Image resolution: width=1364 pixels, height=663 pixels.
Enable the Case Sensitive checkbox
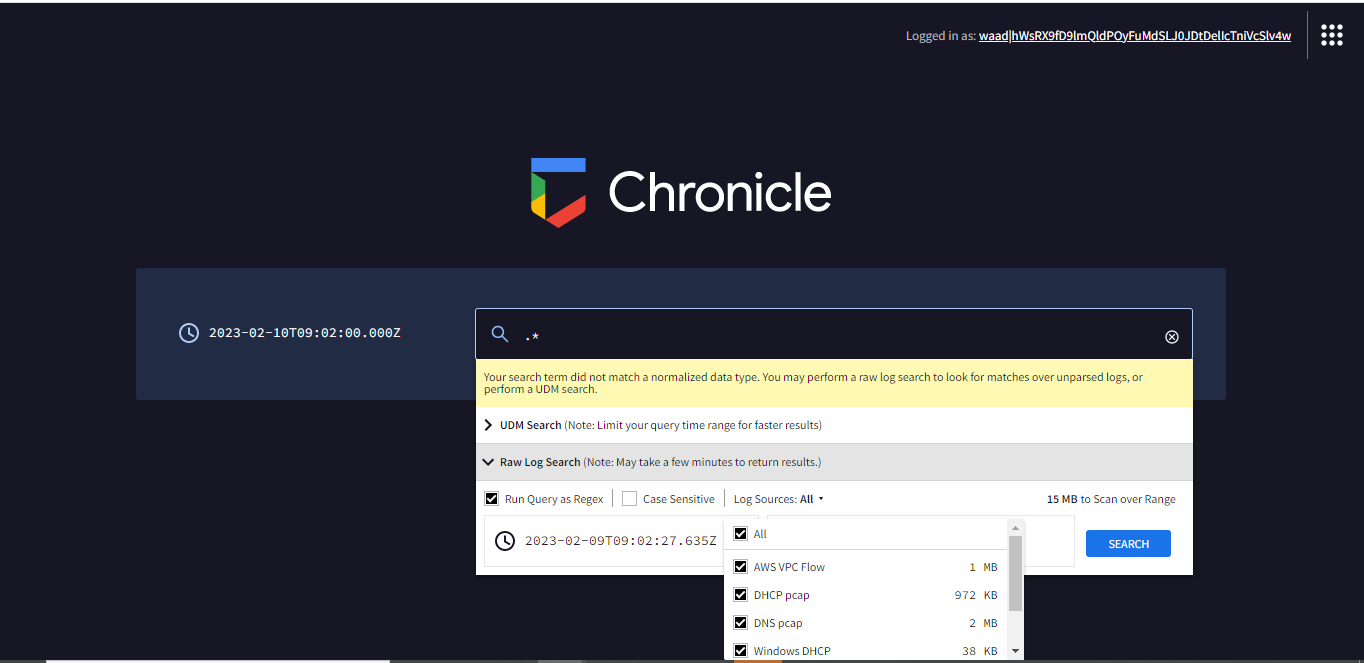pos(629,499)
